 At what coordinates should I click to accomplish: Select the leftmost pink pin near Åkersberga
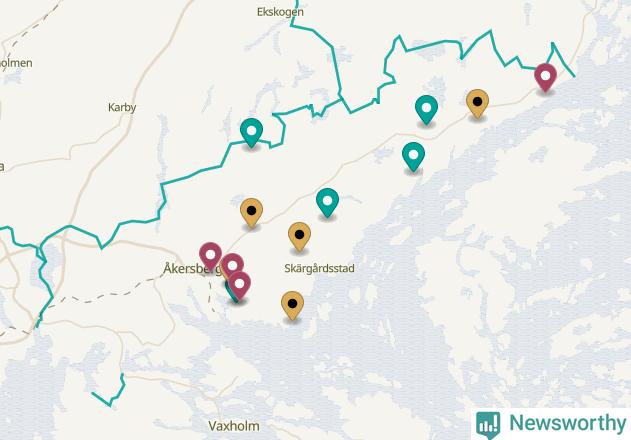(x=210, y=257)
